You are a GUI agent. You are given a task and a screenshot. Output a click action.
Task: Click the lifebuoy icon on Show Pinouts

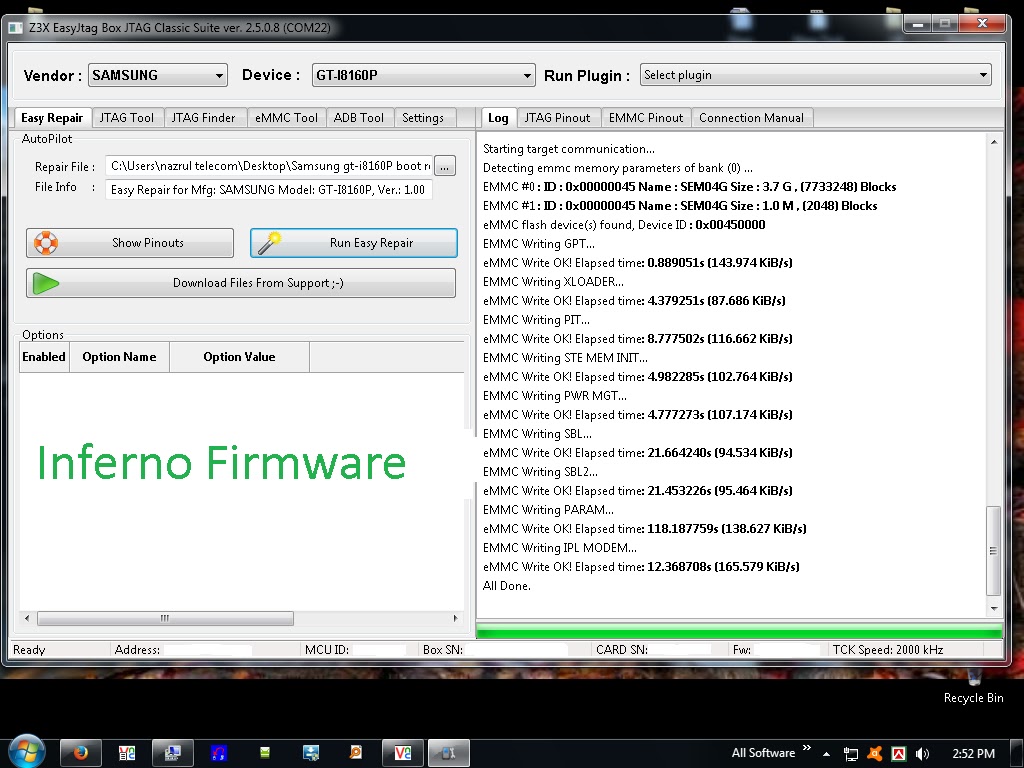[x=46, y=243]
